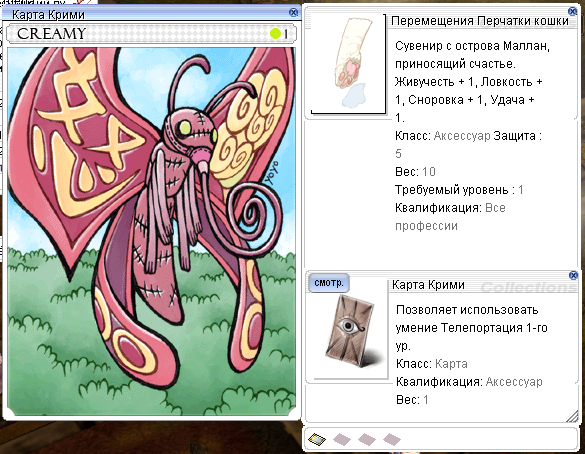Click the CREAMY card name header
The image size is (585, 454).
pos(51,34)
